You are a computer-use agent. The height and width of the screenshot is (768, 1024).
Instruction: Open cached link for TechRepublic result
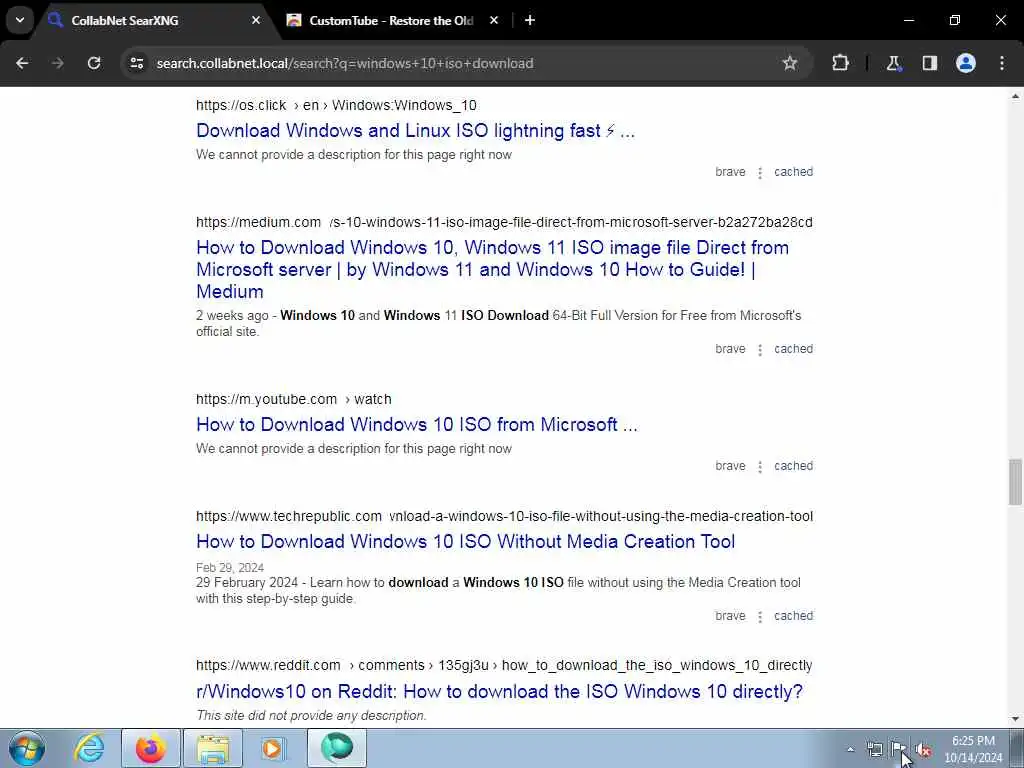pyautogui.click(x=793, y=616)
